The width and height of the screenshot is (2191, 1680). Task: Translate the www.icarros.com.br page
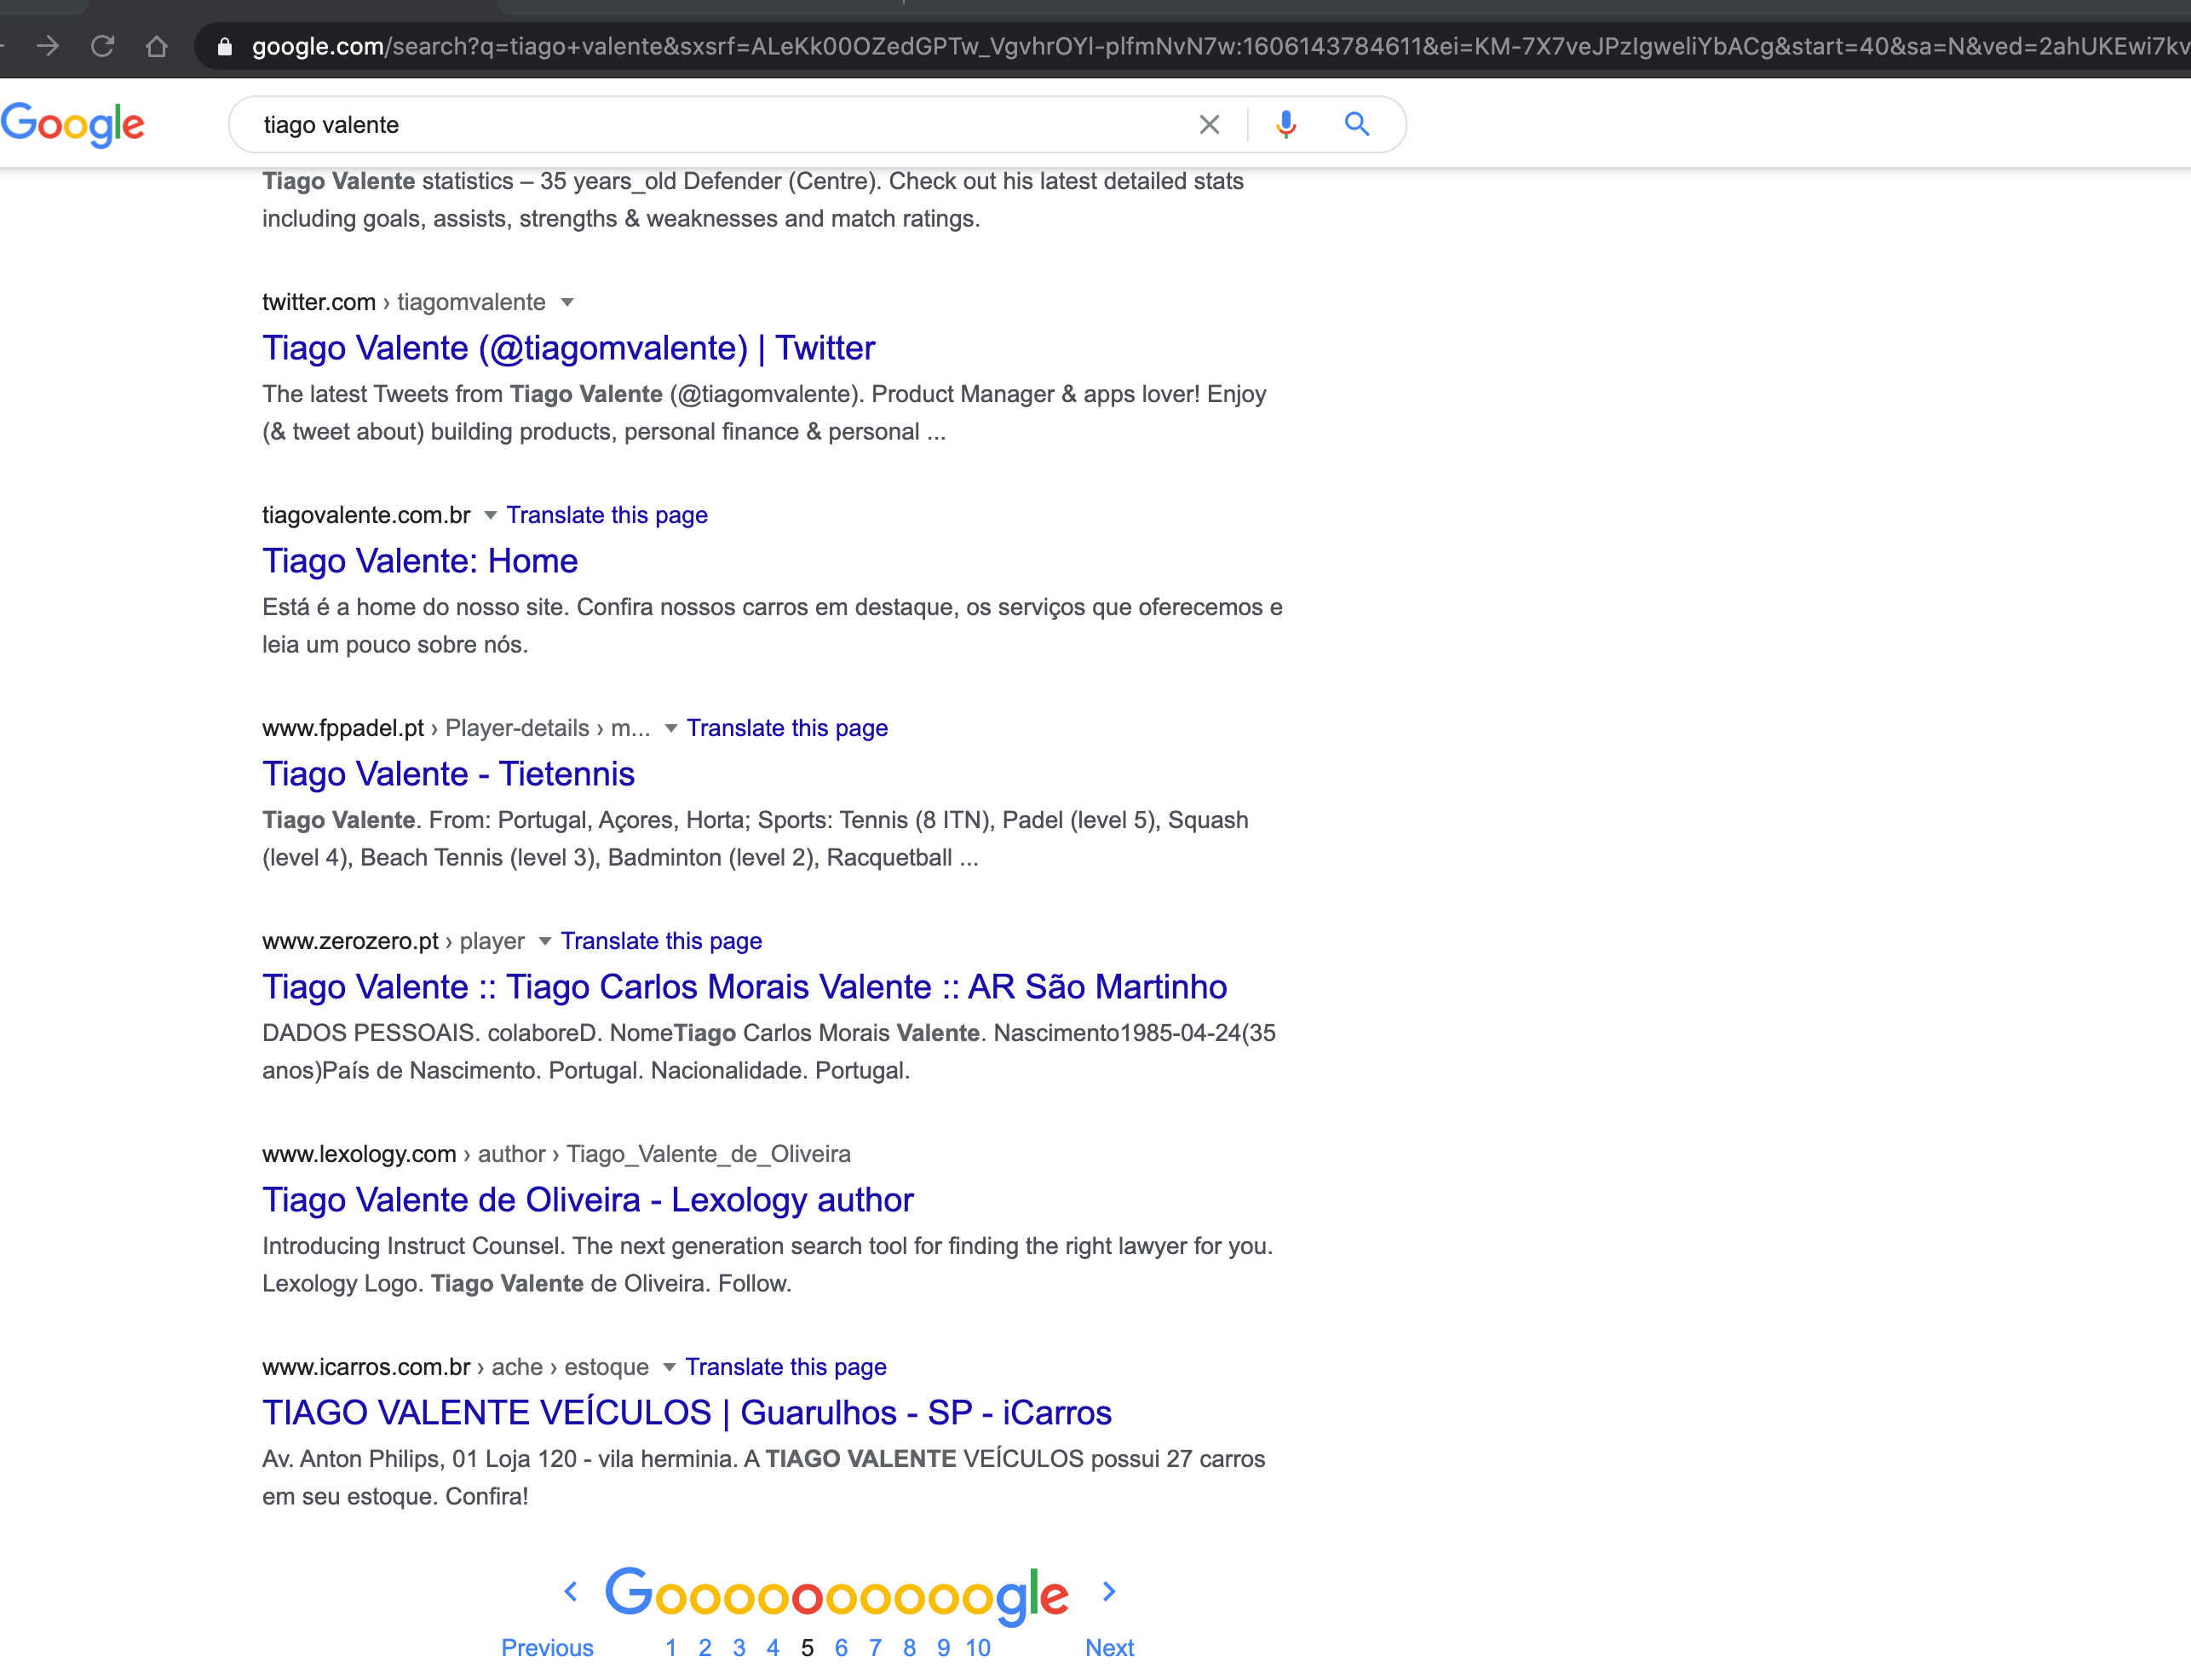click(x=786, y=1367)
